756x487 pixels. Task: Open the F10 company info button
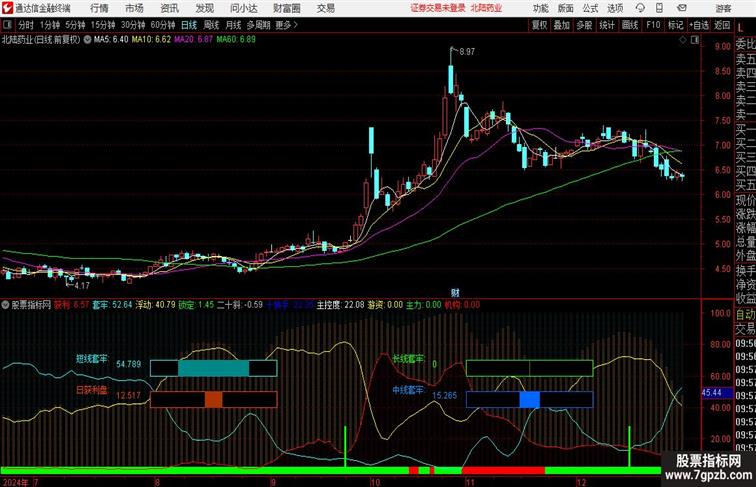[653, 25]
